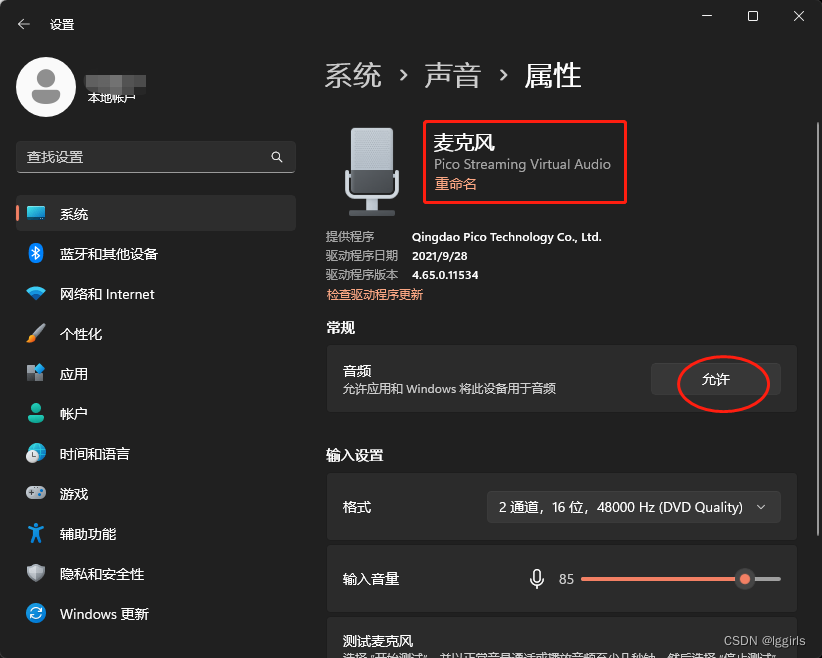The image size is (822, 658).
Task: Click the 游戏 gamepad icon
Action: click(x=36, y=493)
